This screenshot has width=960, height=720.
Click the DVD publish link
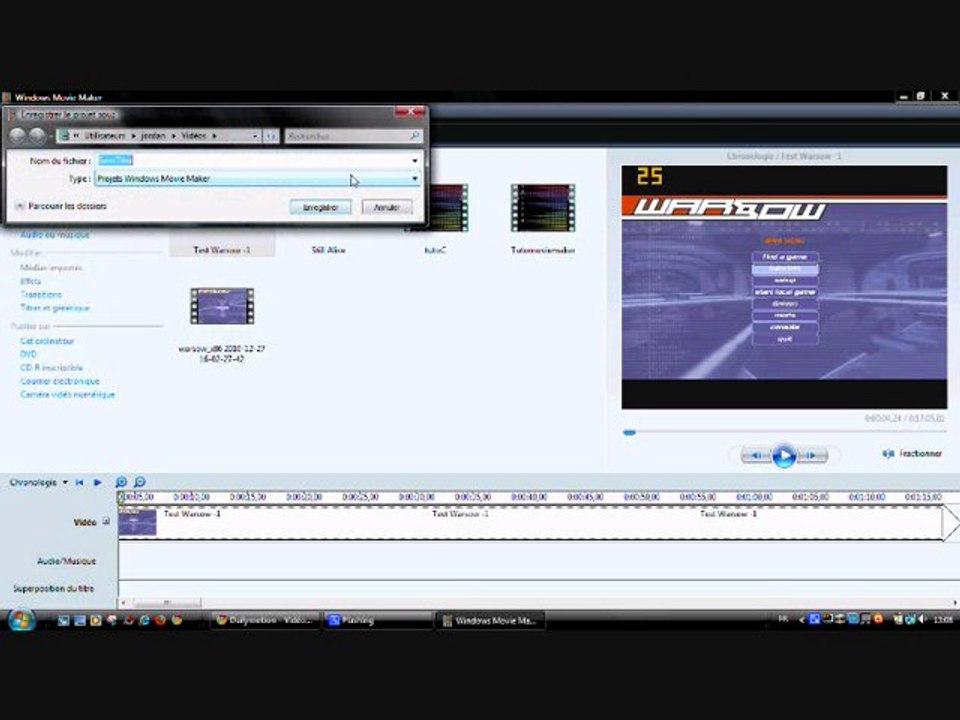point(28,354)
